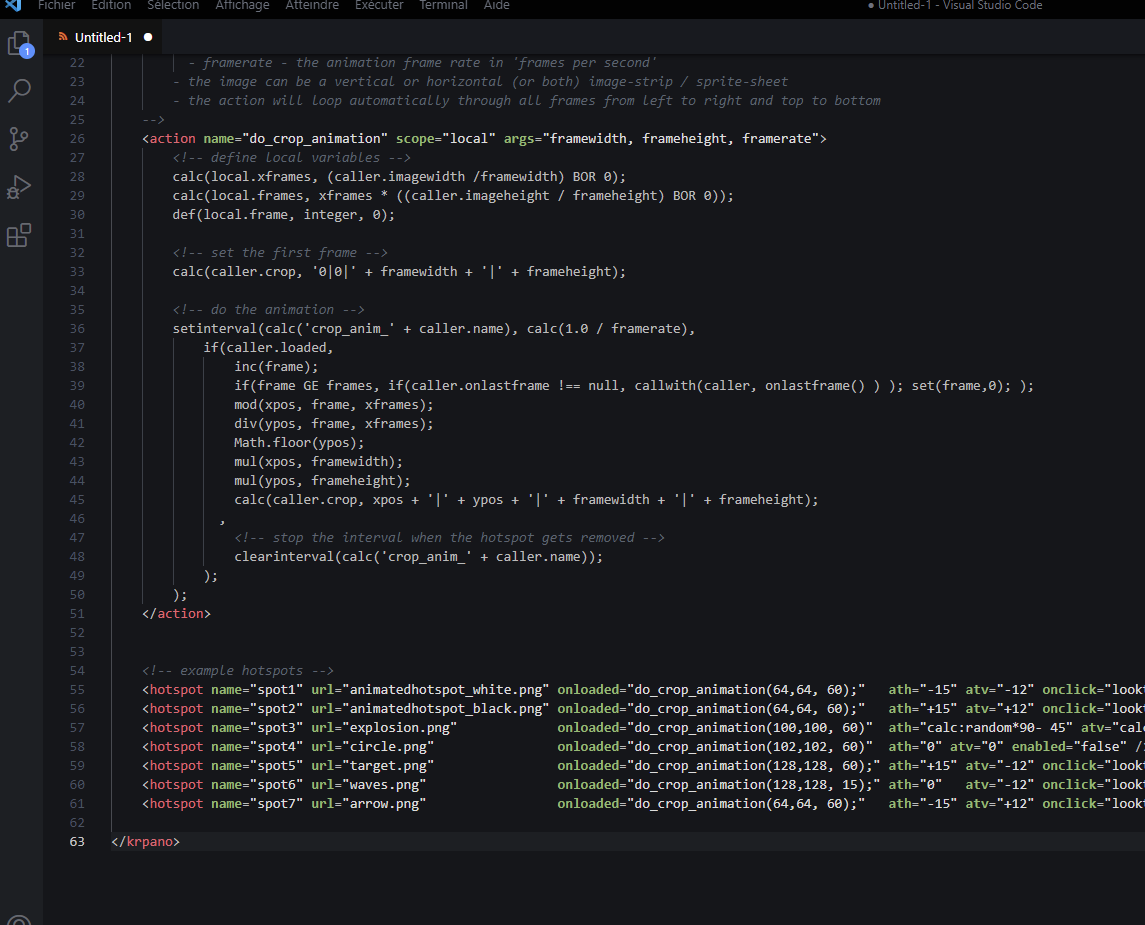Open the Fichier menu
Viewport: 1145px width, 925px height.
(x=56, y=5)
